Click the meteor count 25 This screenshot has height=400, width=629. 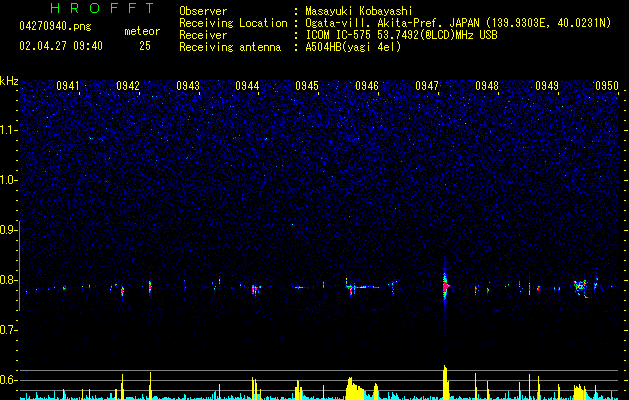(145, 46)
